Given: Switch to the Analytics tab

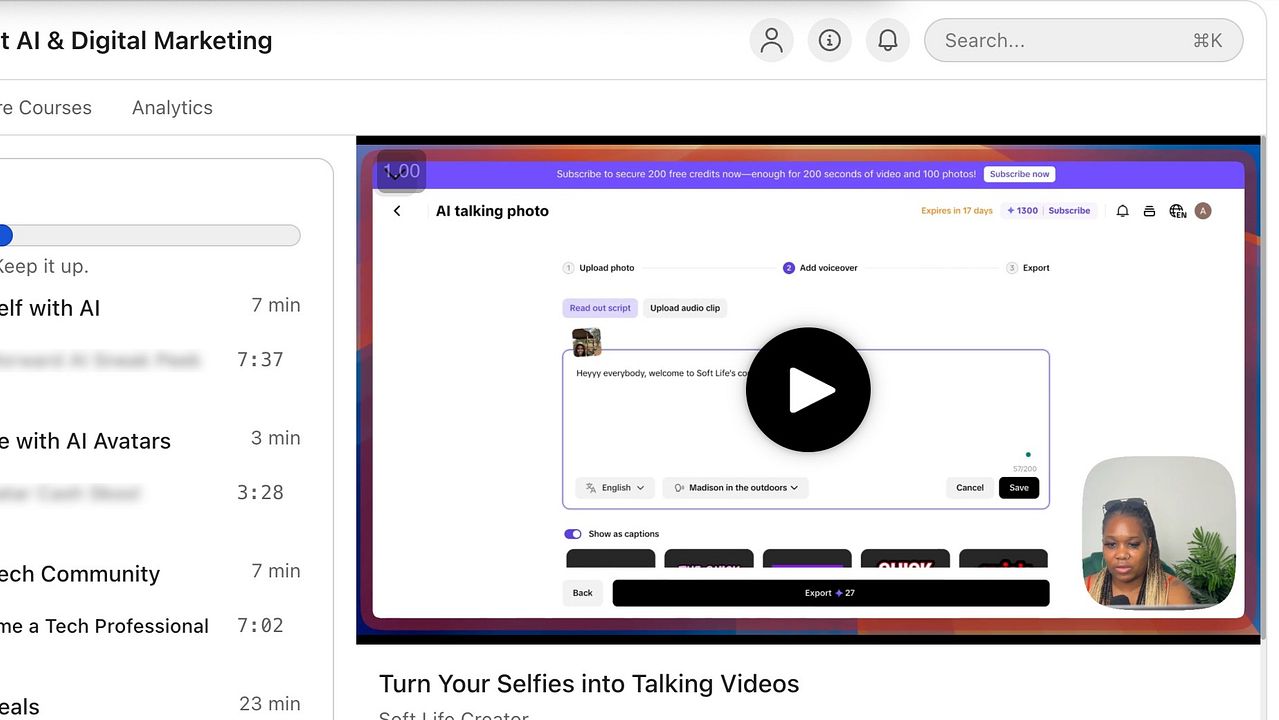Looking at the screenshot, I should (172, 108).
